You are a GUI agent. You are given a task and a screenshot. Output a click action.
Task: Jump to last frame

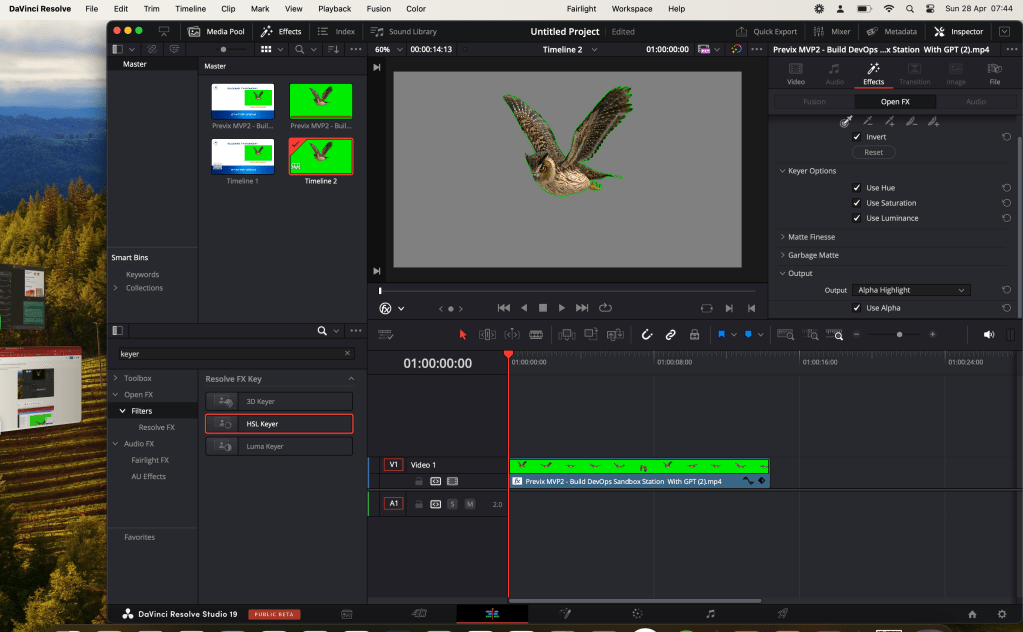582,308
